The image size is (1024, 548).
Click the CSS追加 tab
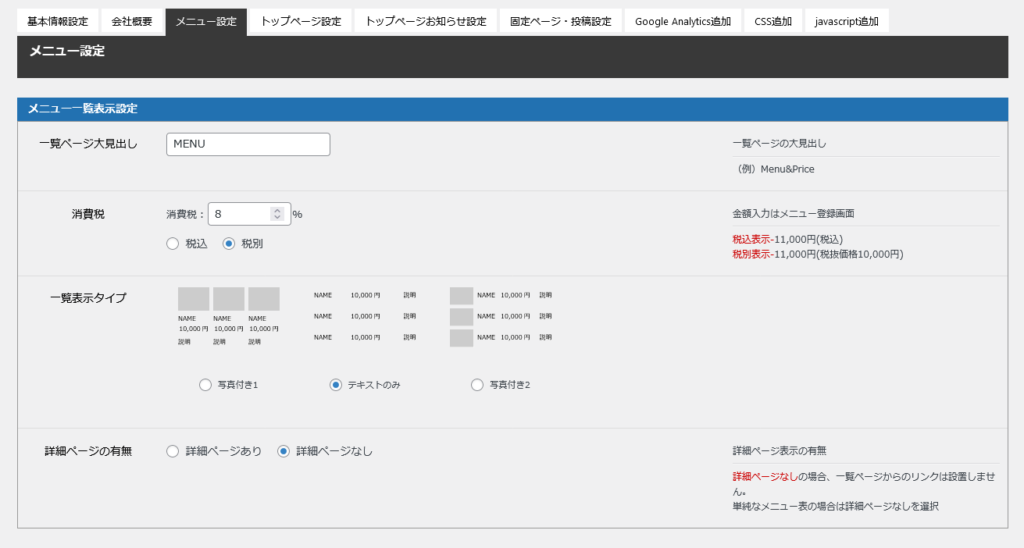774,21
